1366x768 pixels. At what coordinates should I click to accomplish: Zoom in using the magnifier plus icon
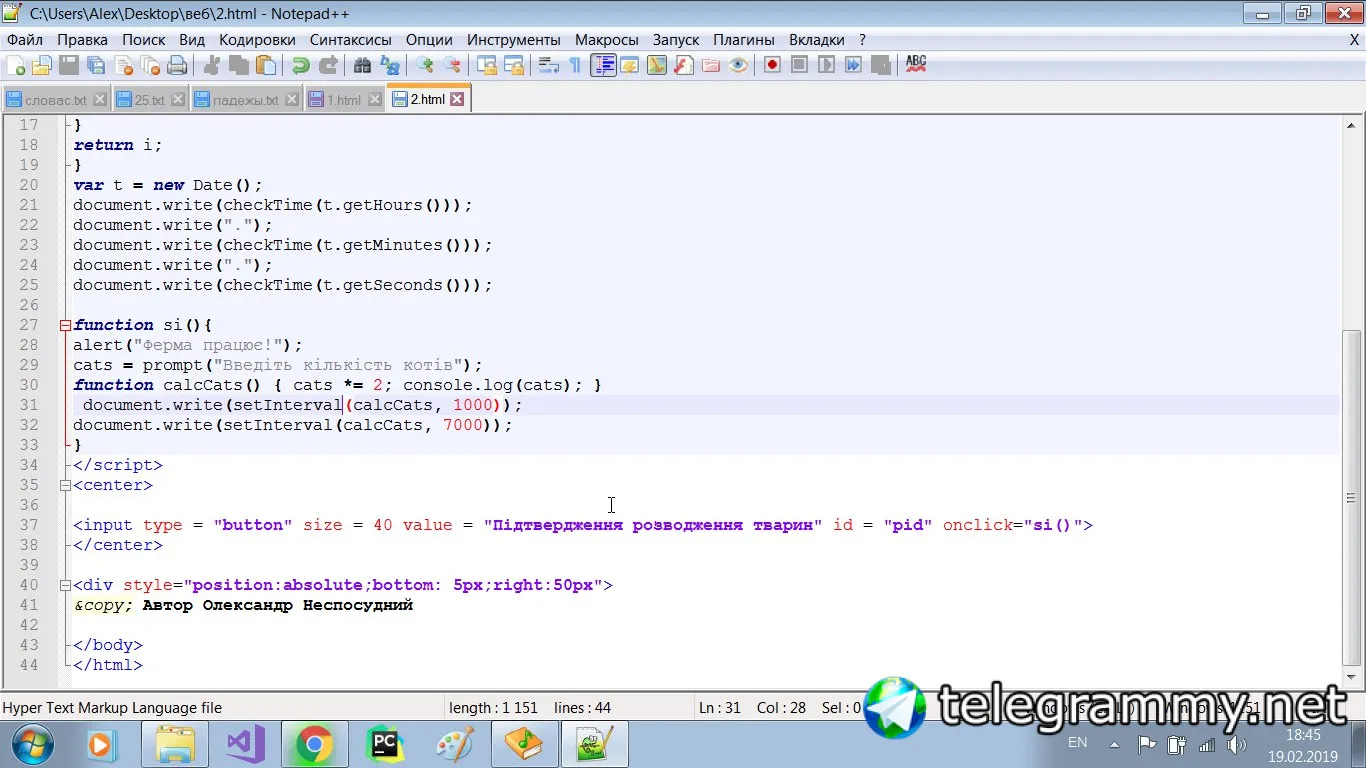pyautogui.click(x=425, y=66)
